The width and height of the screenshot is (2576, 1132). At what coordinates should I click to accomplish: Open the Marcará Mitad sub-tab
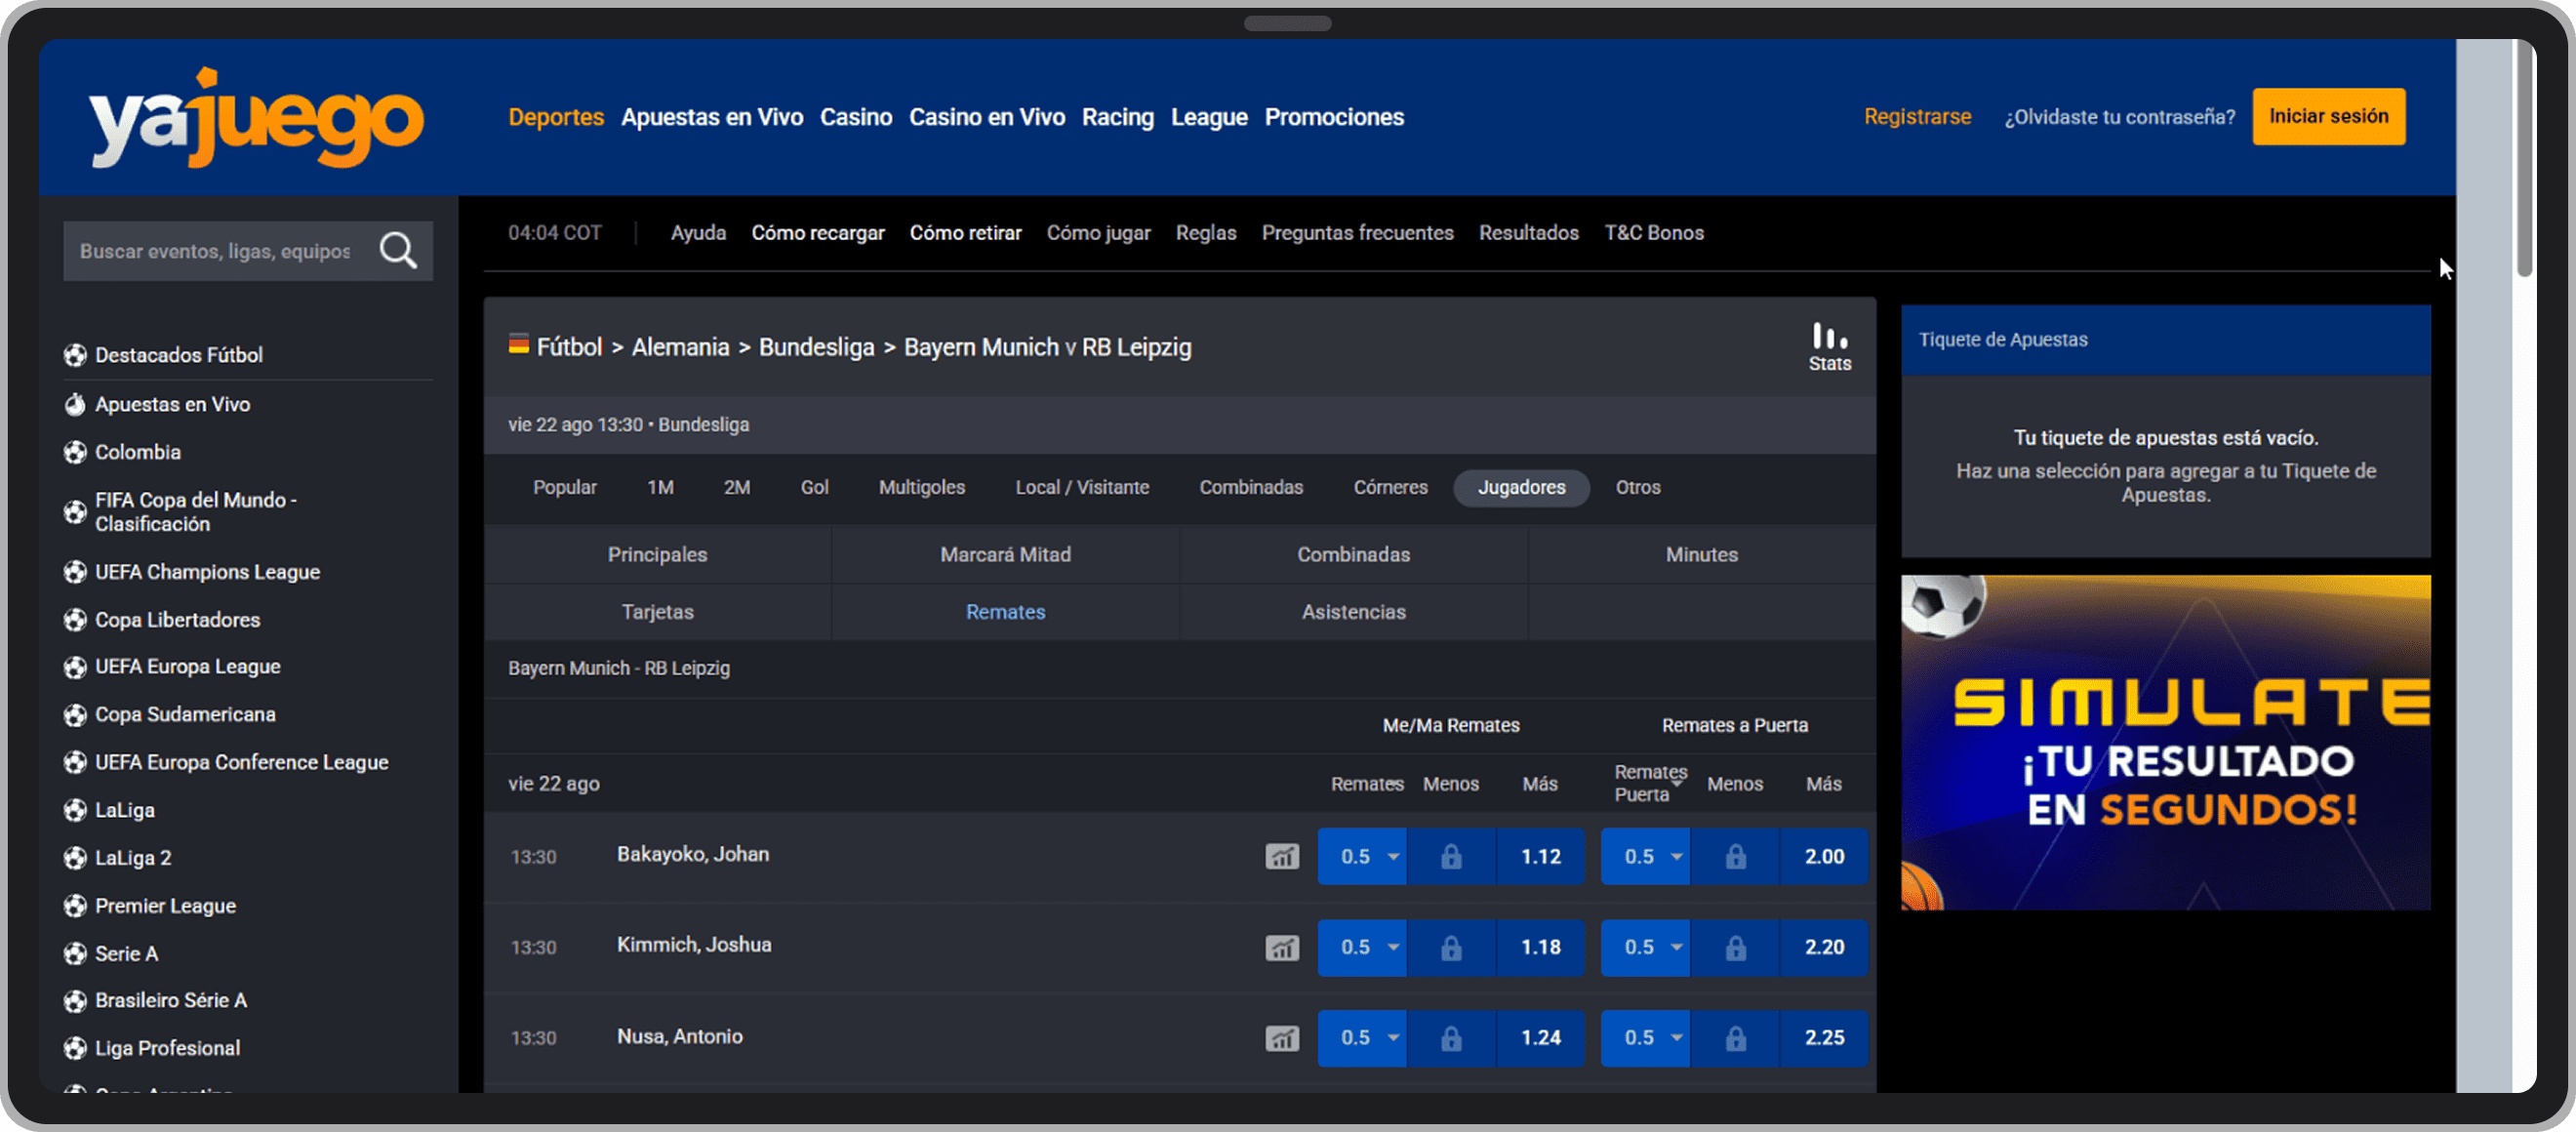pos(1005,555)
